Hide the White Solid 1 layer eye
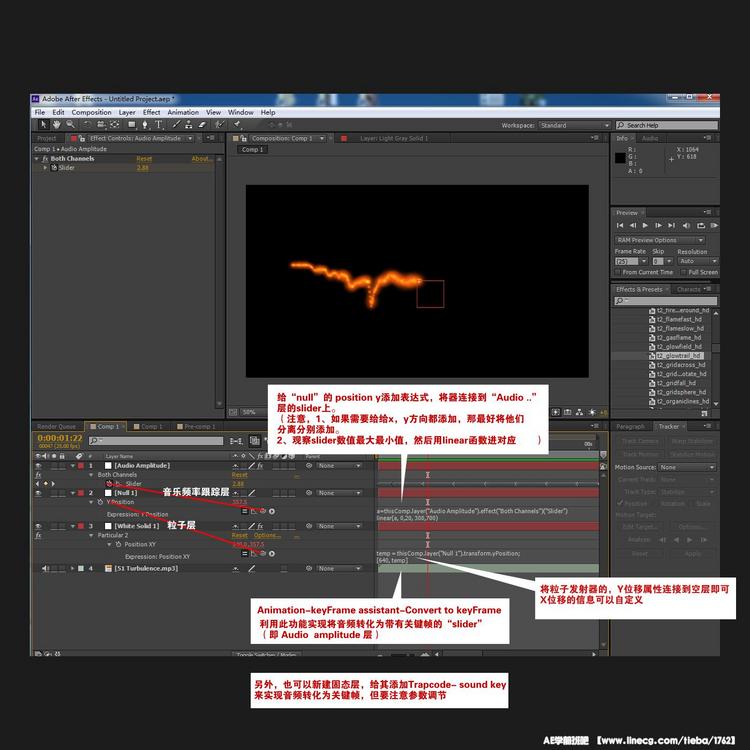This screenshot has width=750, height=750. point(38,526)
